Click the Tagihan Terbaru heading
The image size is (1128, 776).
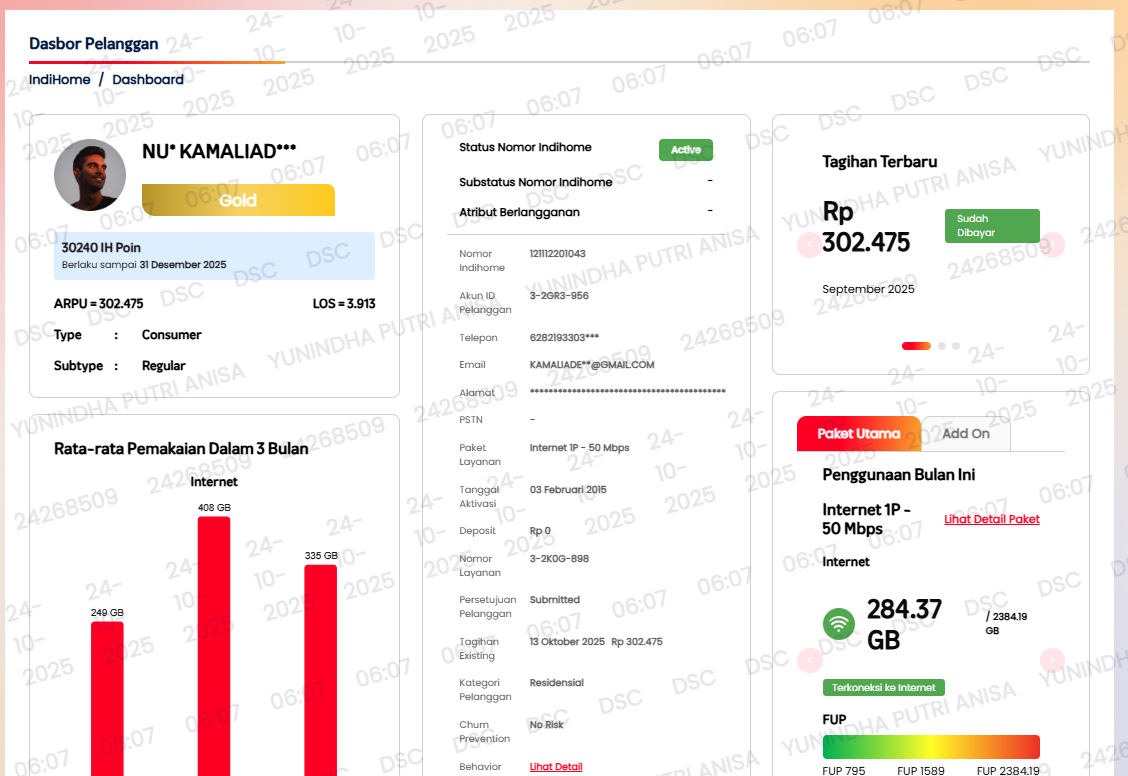click(x=880, y=162)
